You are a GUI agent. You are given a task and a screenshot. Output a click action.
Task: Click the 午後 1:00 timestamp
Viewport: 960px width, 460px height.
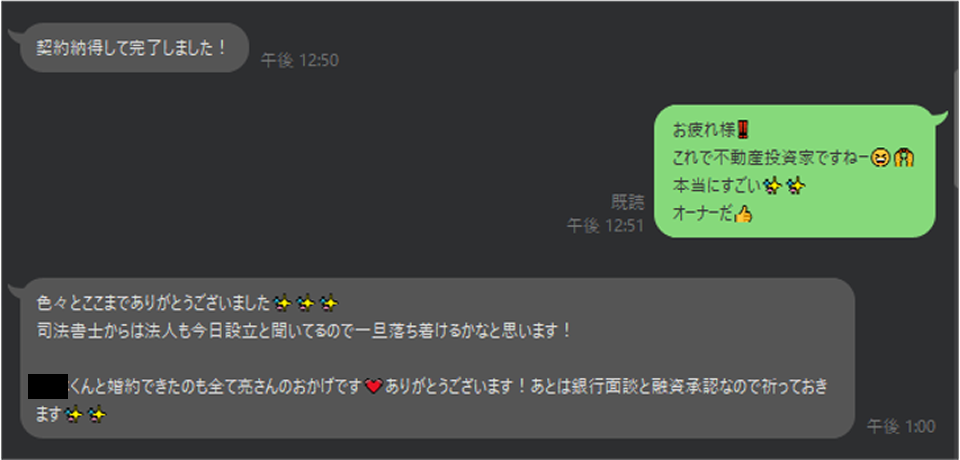[901, 427]
